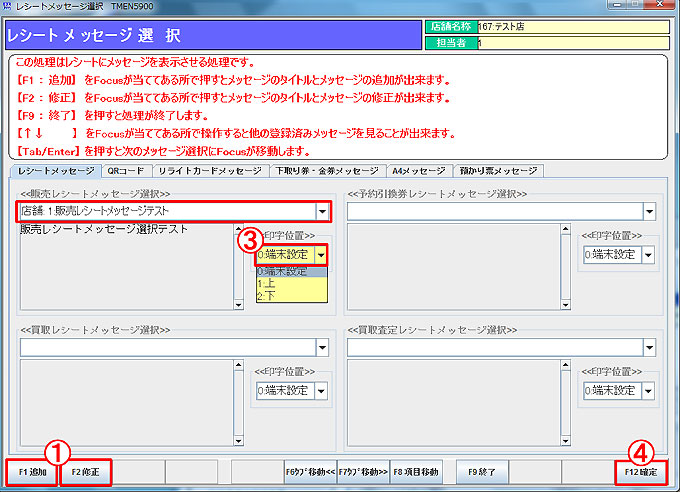Select 1:上 in the open list
Viewport: 680px width, 492px height.
coord(291,284)
